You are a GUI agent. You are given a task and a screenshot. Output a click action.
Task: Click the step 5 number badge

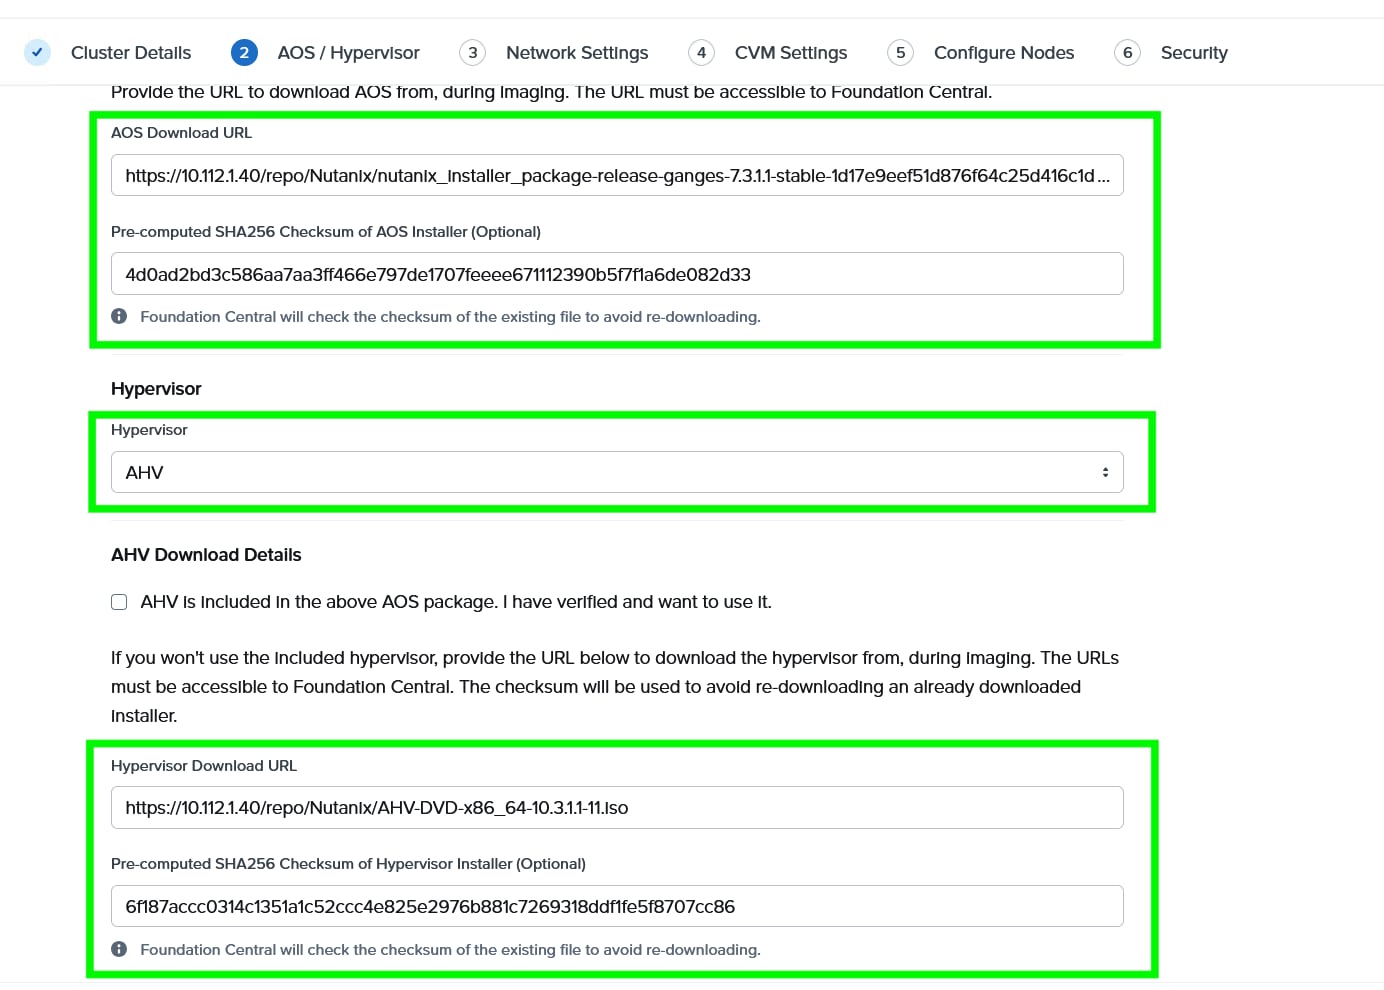[901, 52]
